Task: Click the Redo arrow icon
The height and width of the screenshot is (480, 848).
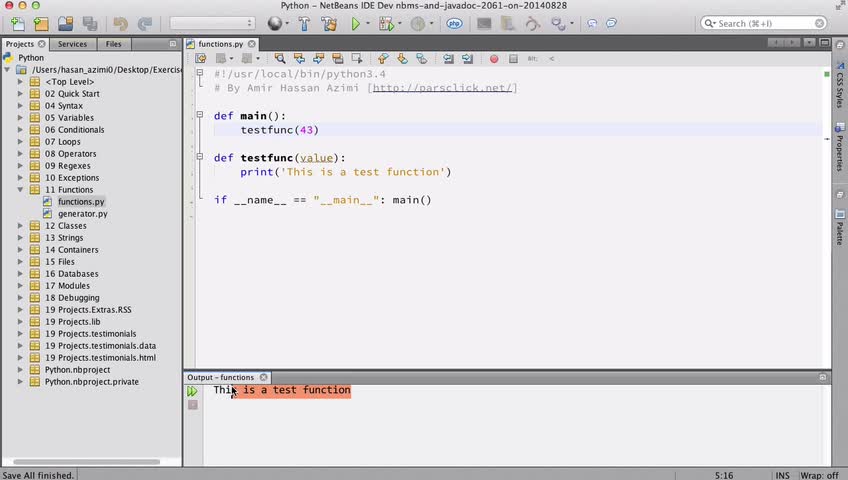Action: [x=144, y=24]
